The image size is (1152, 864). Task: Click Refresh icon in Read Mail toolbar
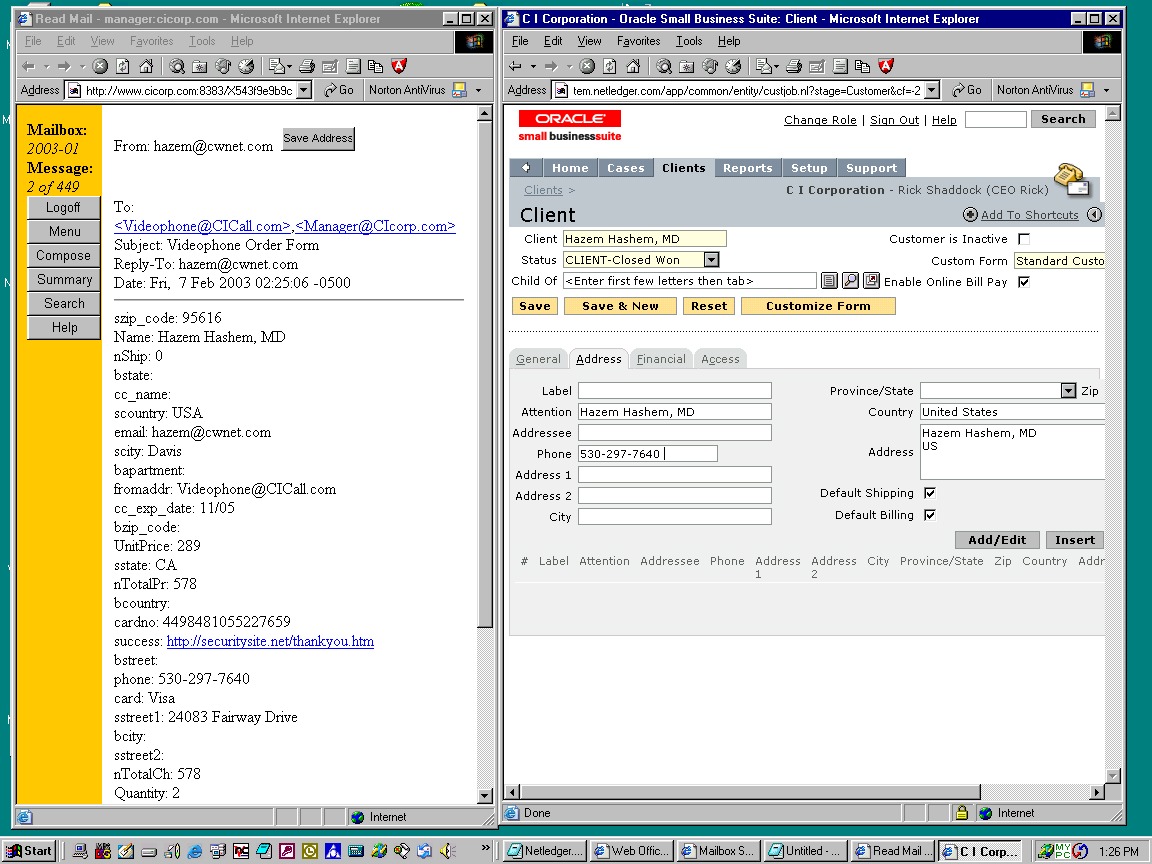[x=123, y=66]
